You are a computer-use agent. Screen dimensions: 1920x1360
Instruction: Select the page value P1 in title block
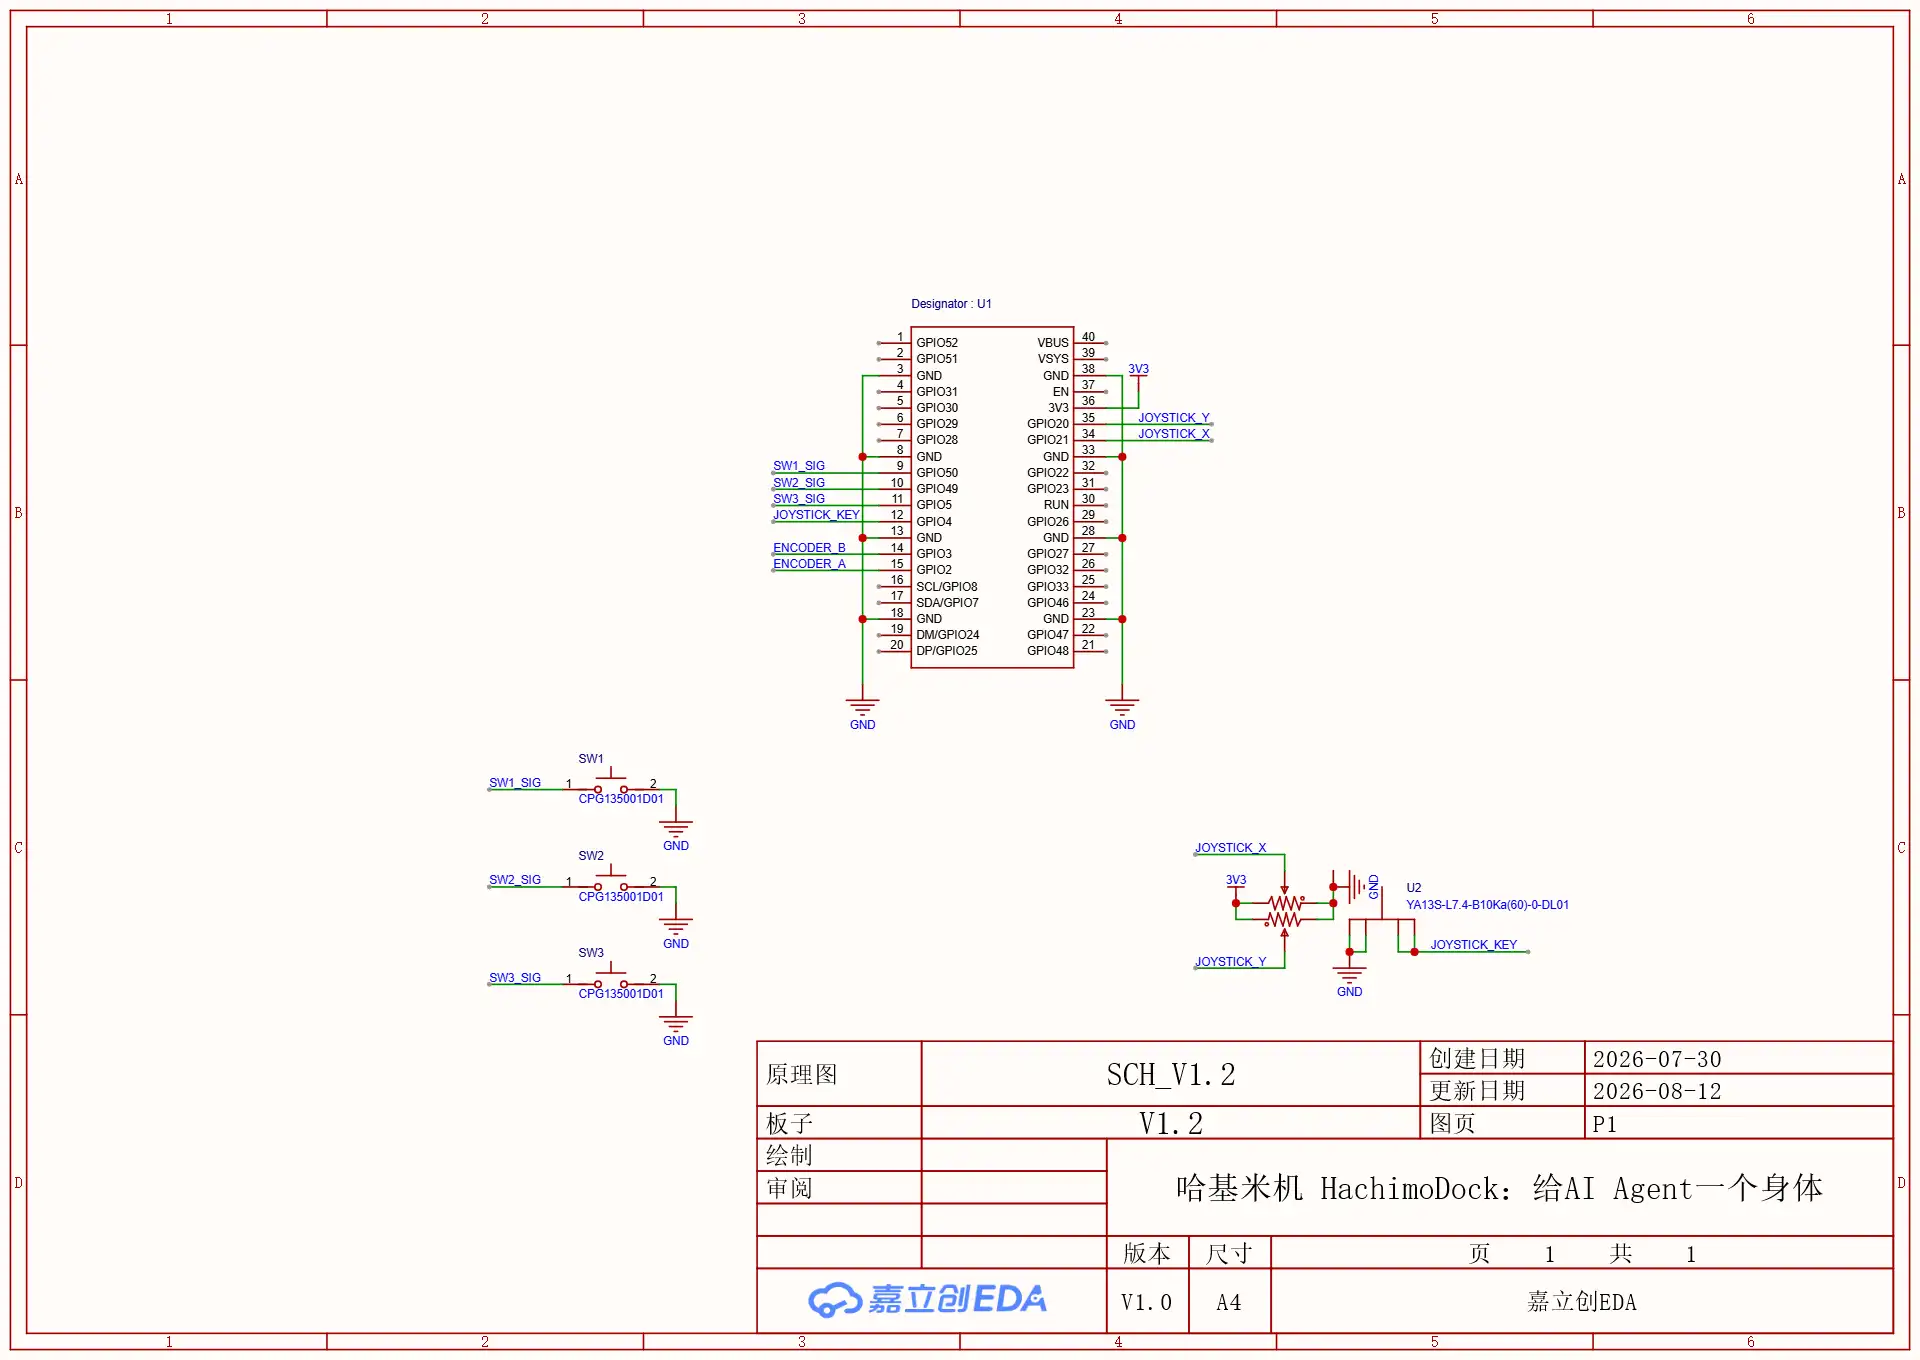click(x=1604, y=1124)
